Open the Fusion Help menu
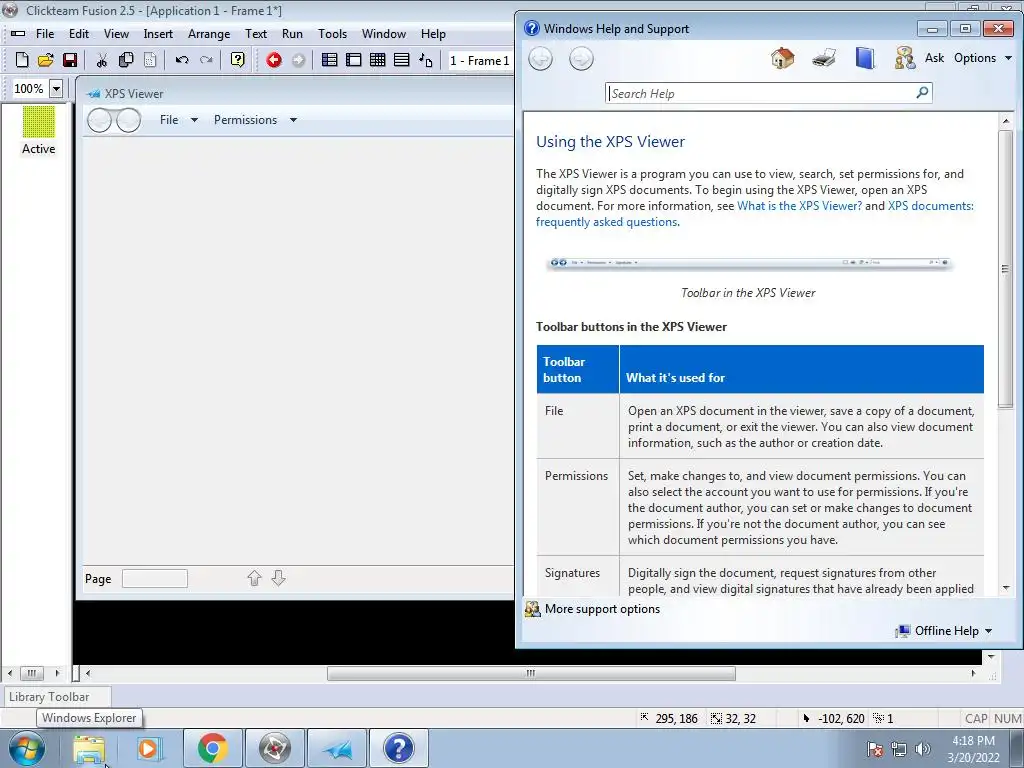1024x768 pixels. (433, 34)
